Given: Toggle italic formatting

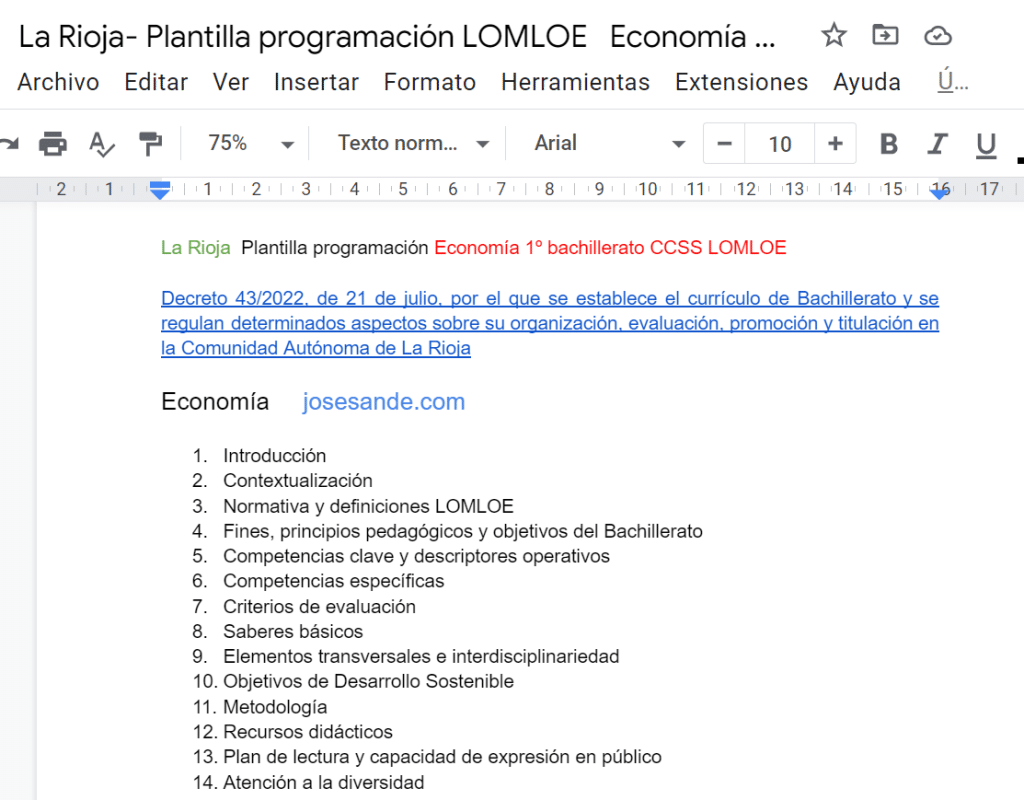Looking at the screenshot, I should pyautogui.click(x=937, y=144).
